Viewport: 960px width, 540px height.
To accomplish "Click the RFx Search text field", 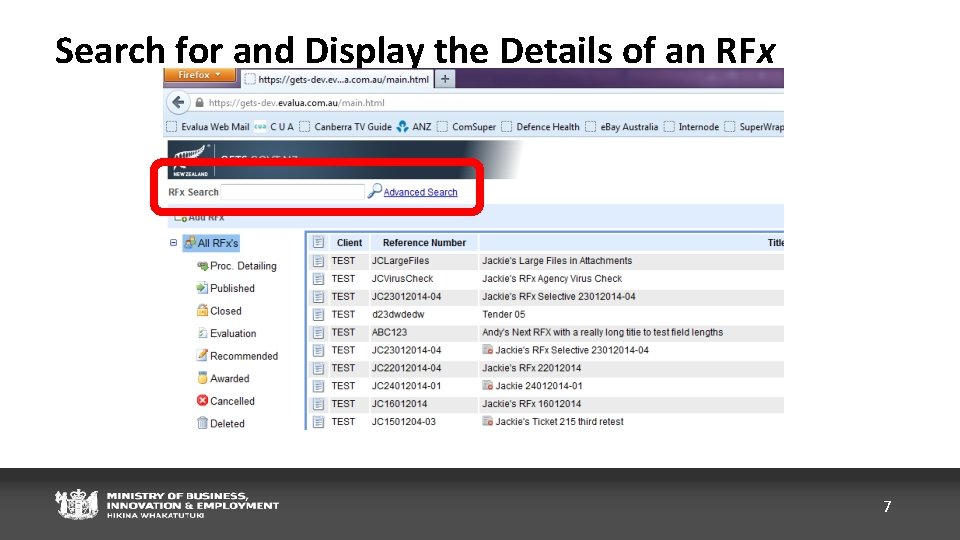I will pyautogui.click(x=293, y=192).
